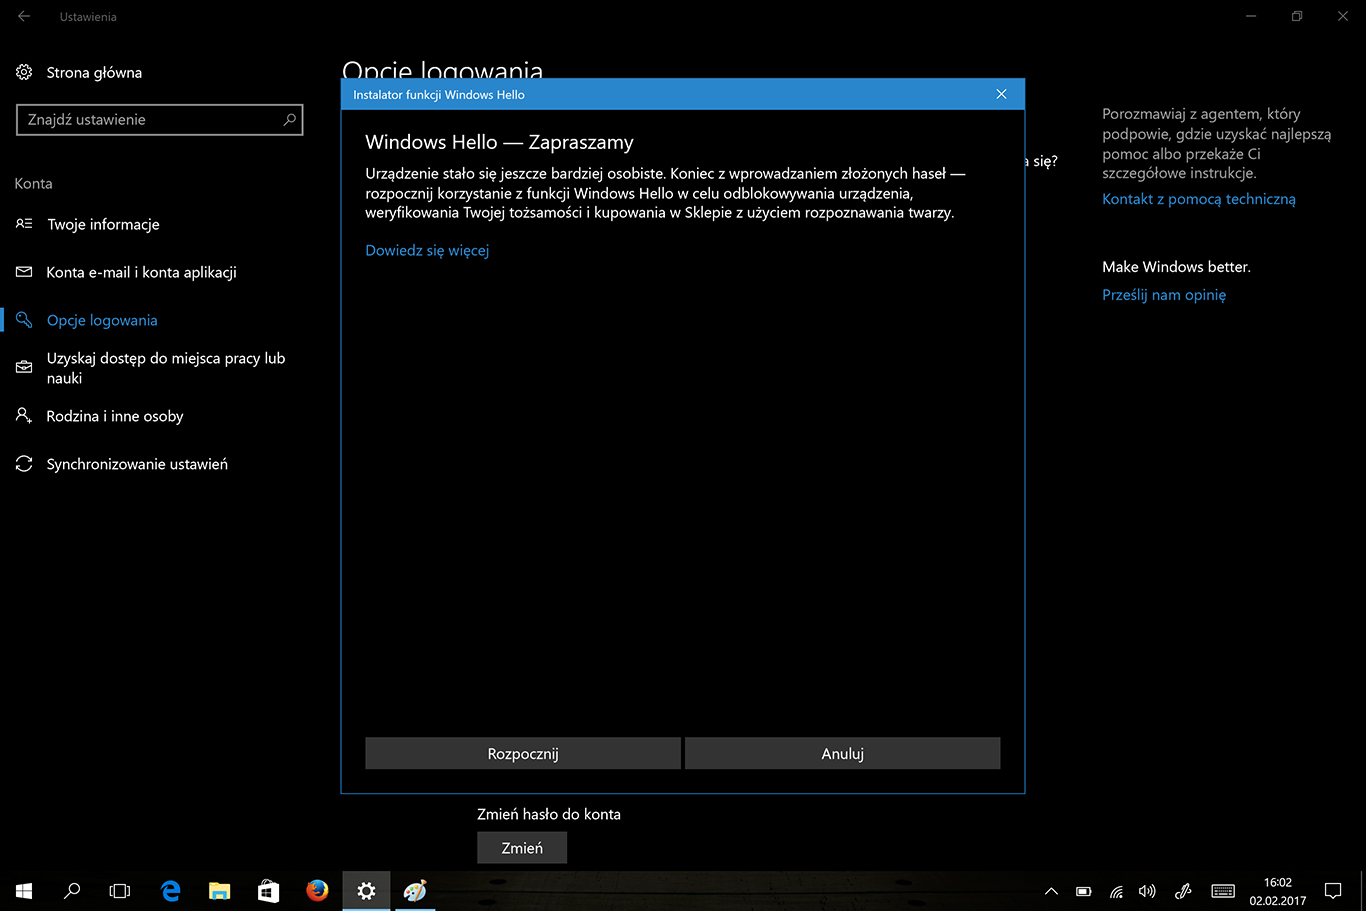Show hidden tray icons chevron
This screenshot has width=1366, height=911.
1051,891
